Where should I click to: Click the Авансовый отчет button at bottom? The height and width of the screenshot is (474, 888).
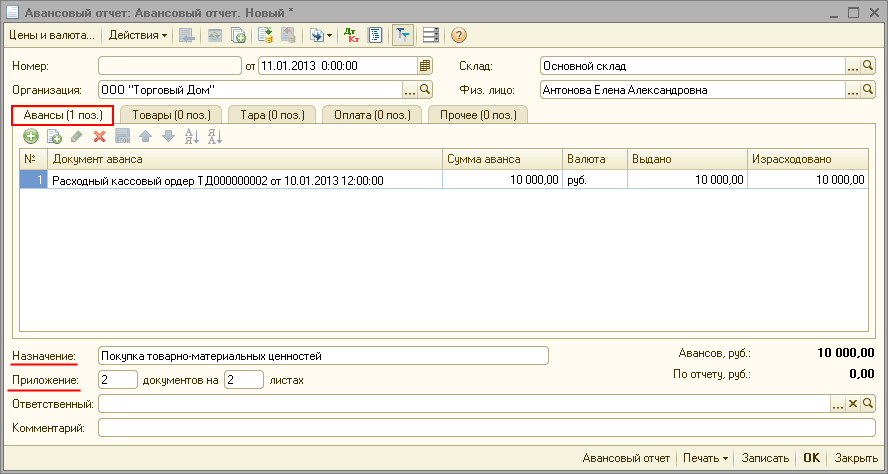(626, 458)
